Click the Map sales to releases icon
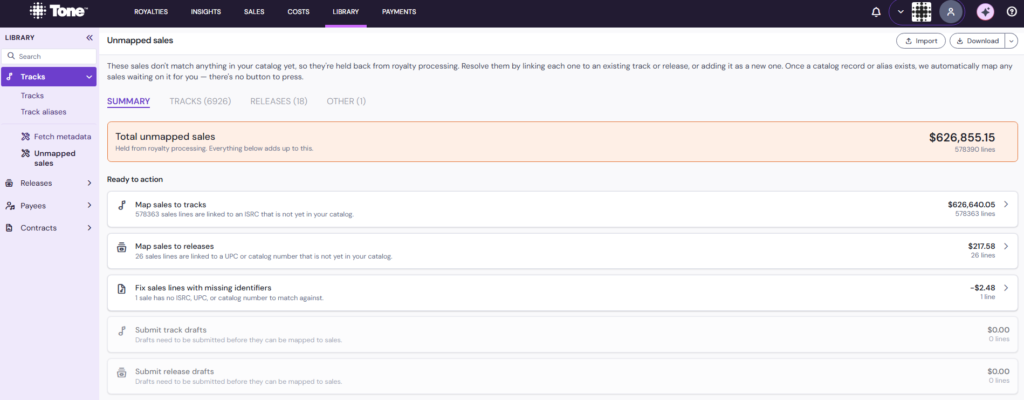 tap(121, 248)
